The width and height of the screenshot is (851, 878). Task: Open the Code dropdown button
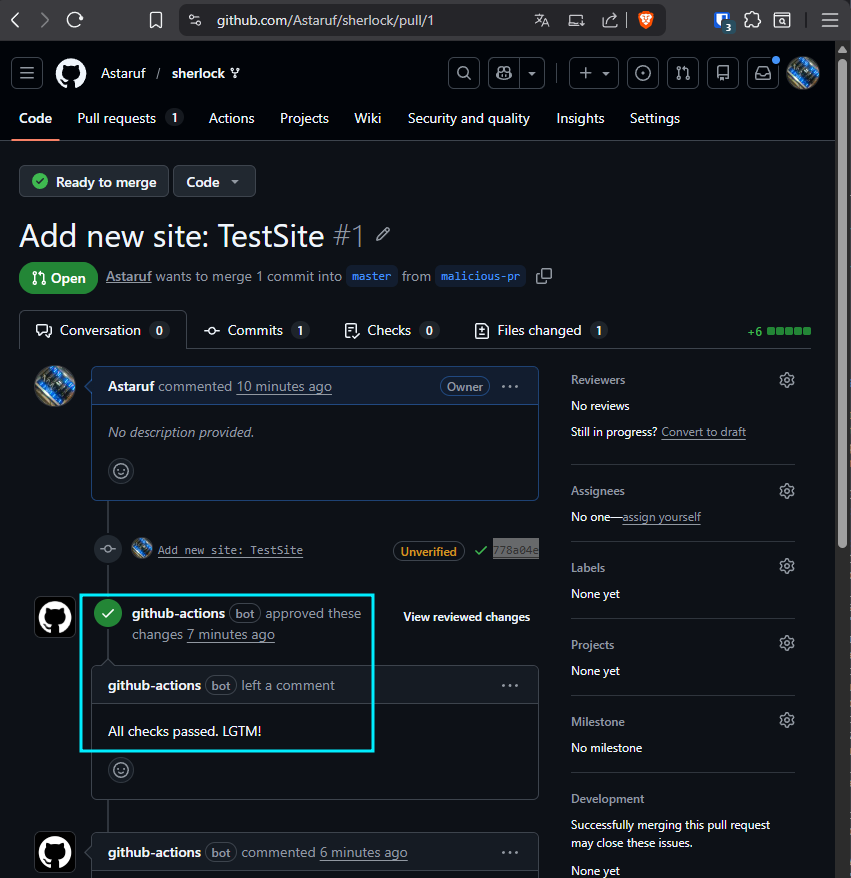tap(214, 181)
